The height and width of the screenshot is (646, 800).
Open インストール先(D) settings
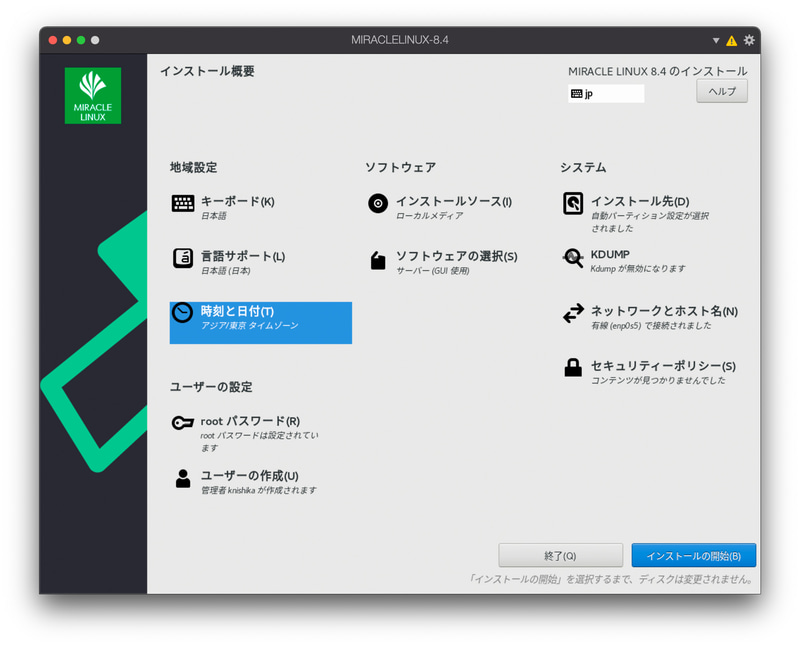640,202
